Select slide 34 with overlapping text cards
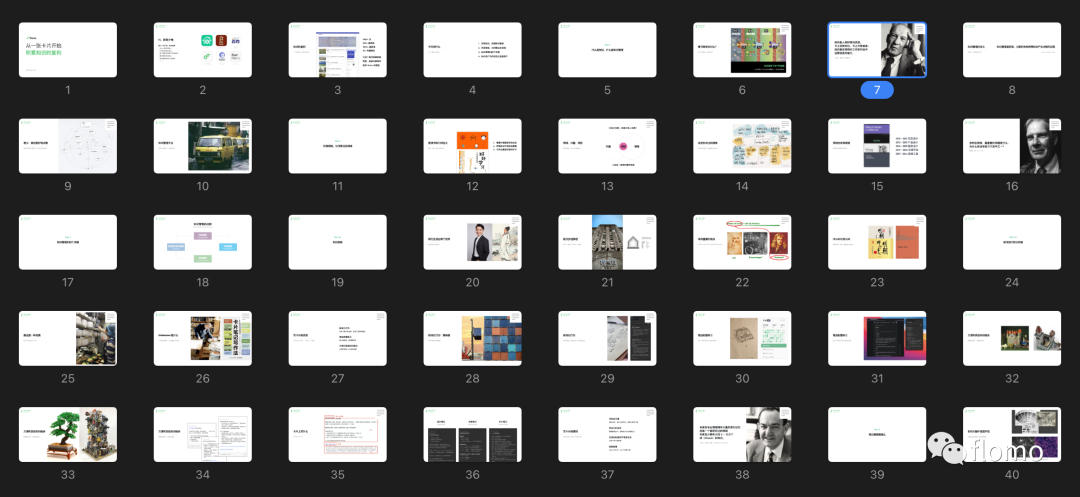 [202, 434]
